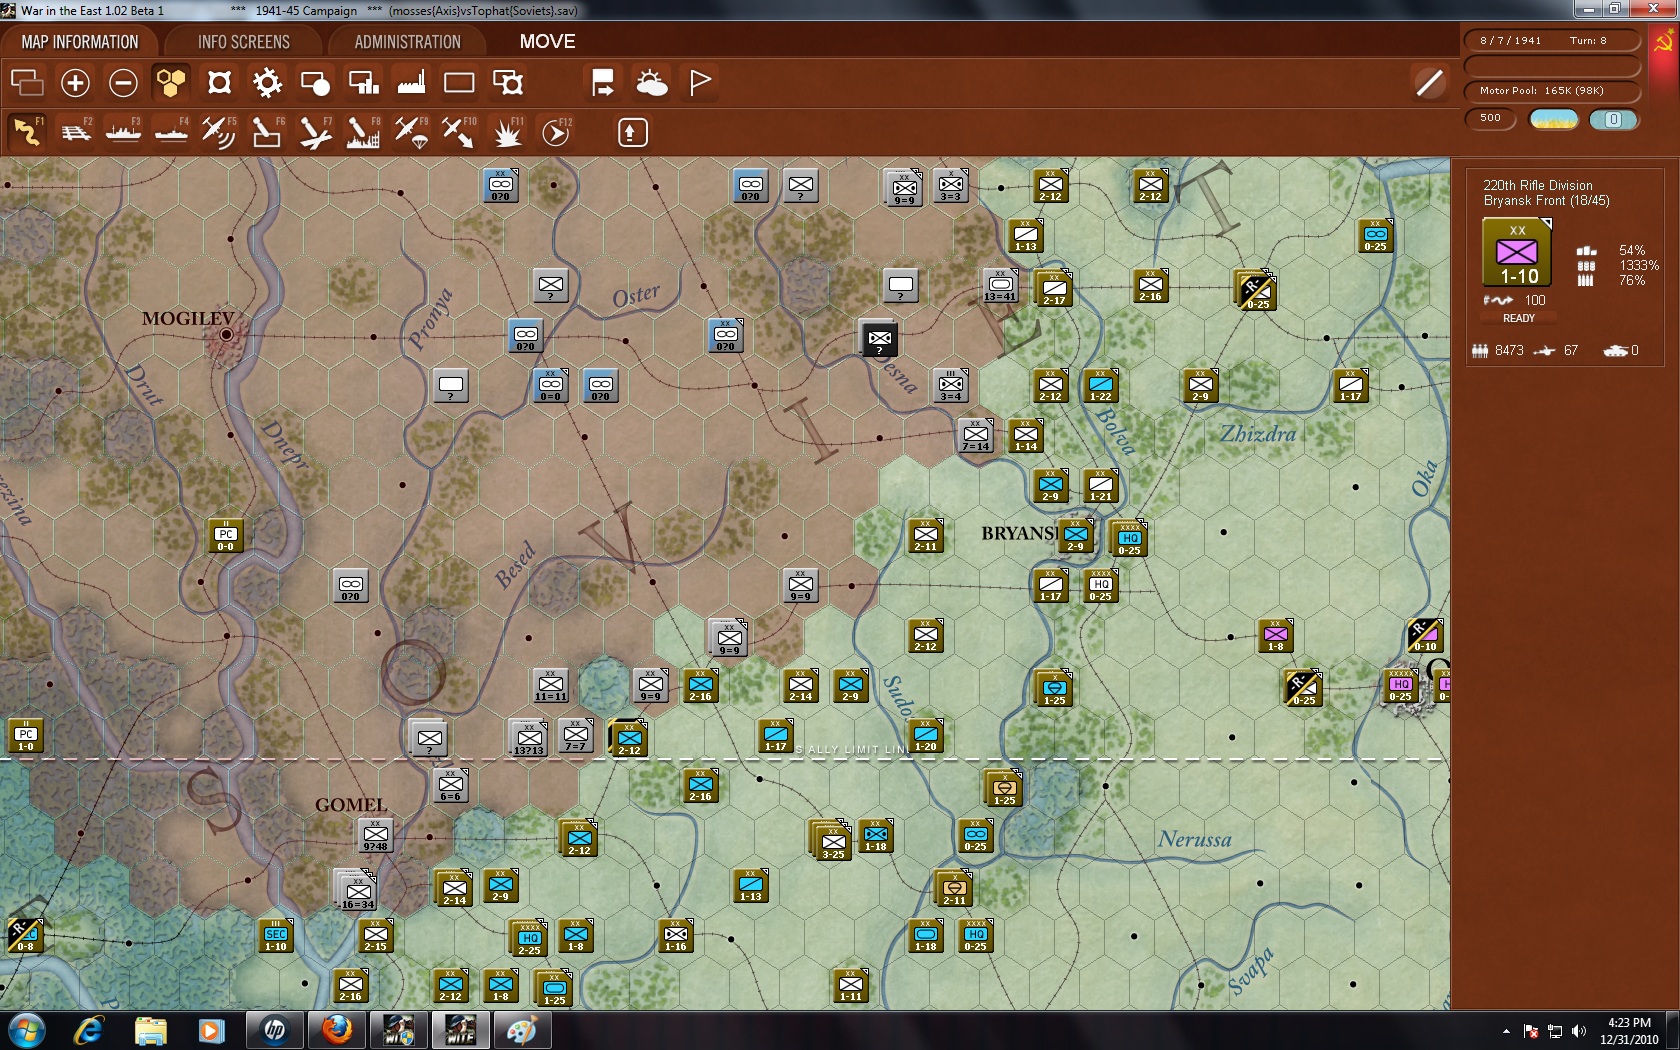Select the F7 bomb airfield mode
This screenshot has width=1680, height=1050.
pos(315,131)
